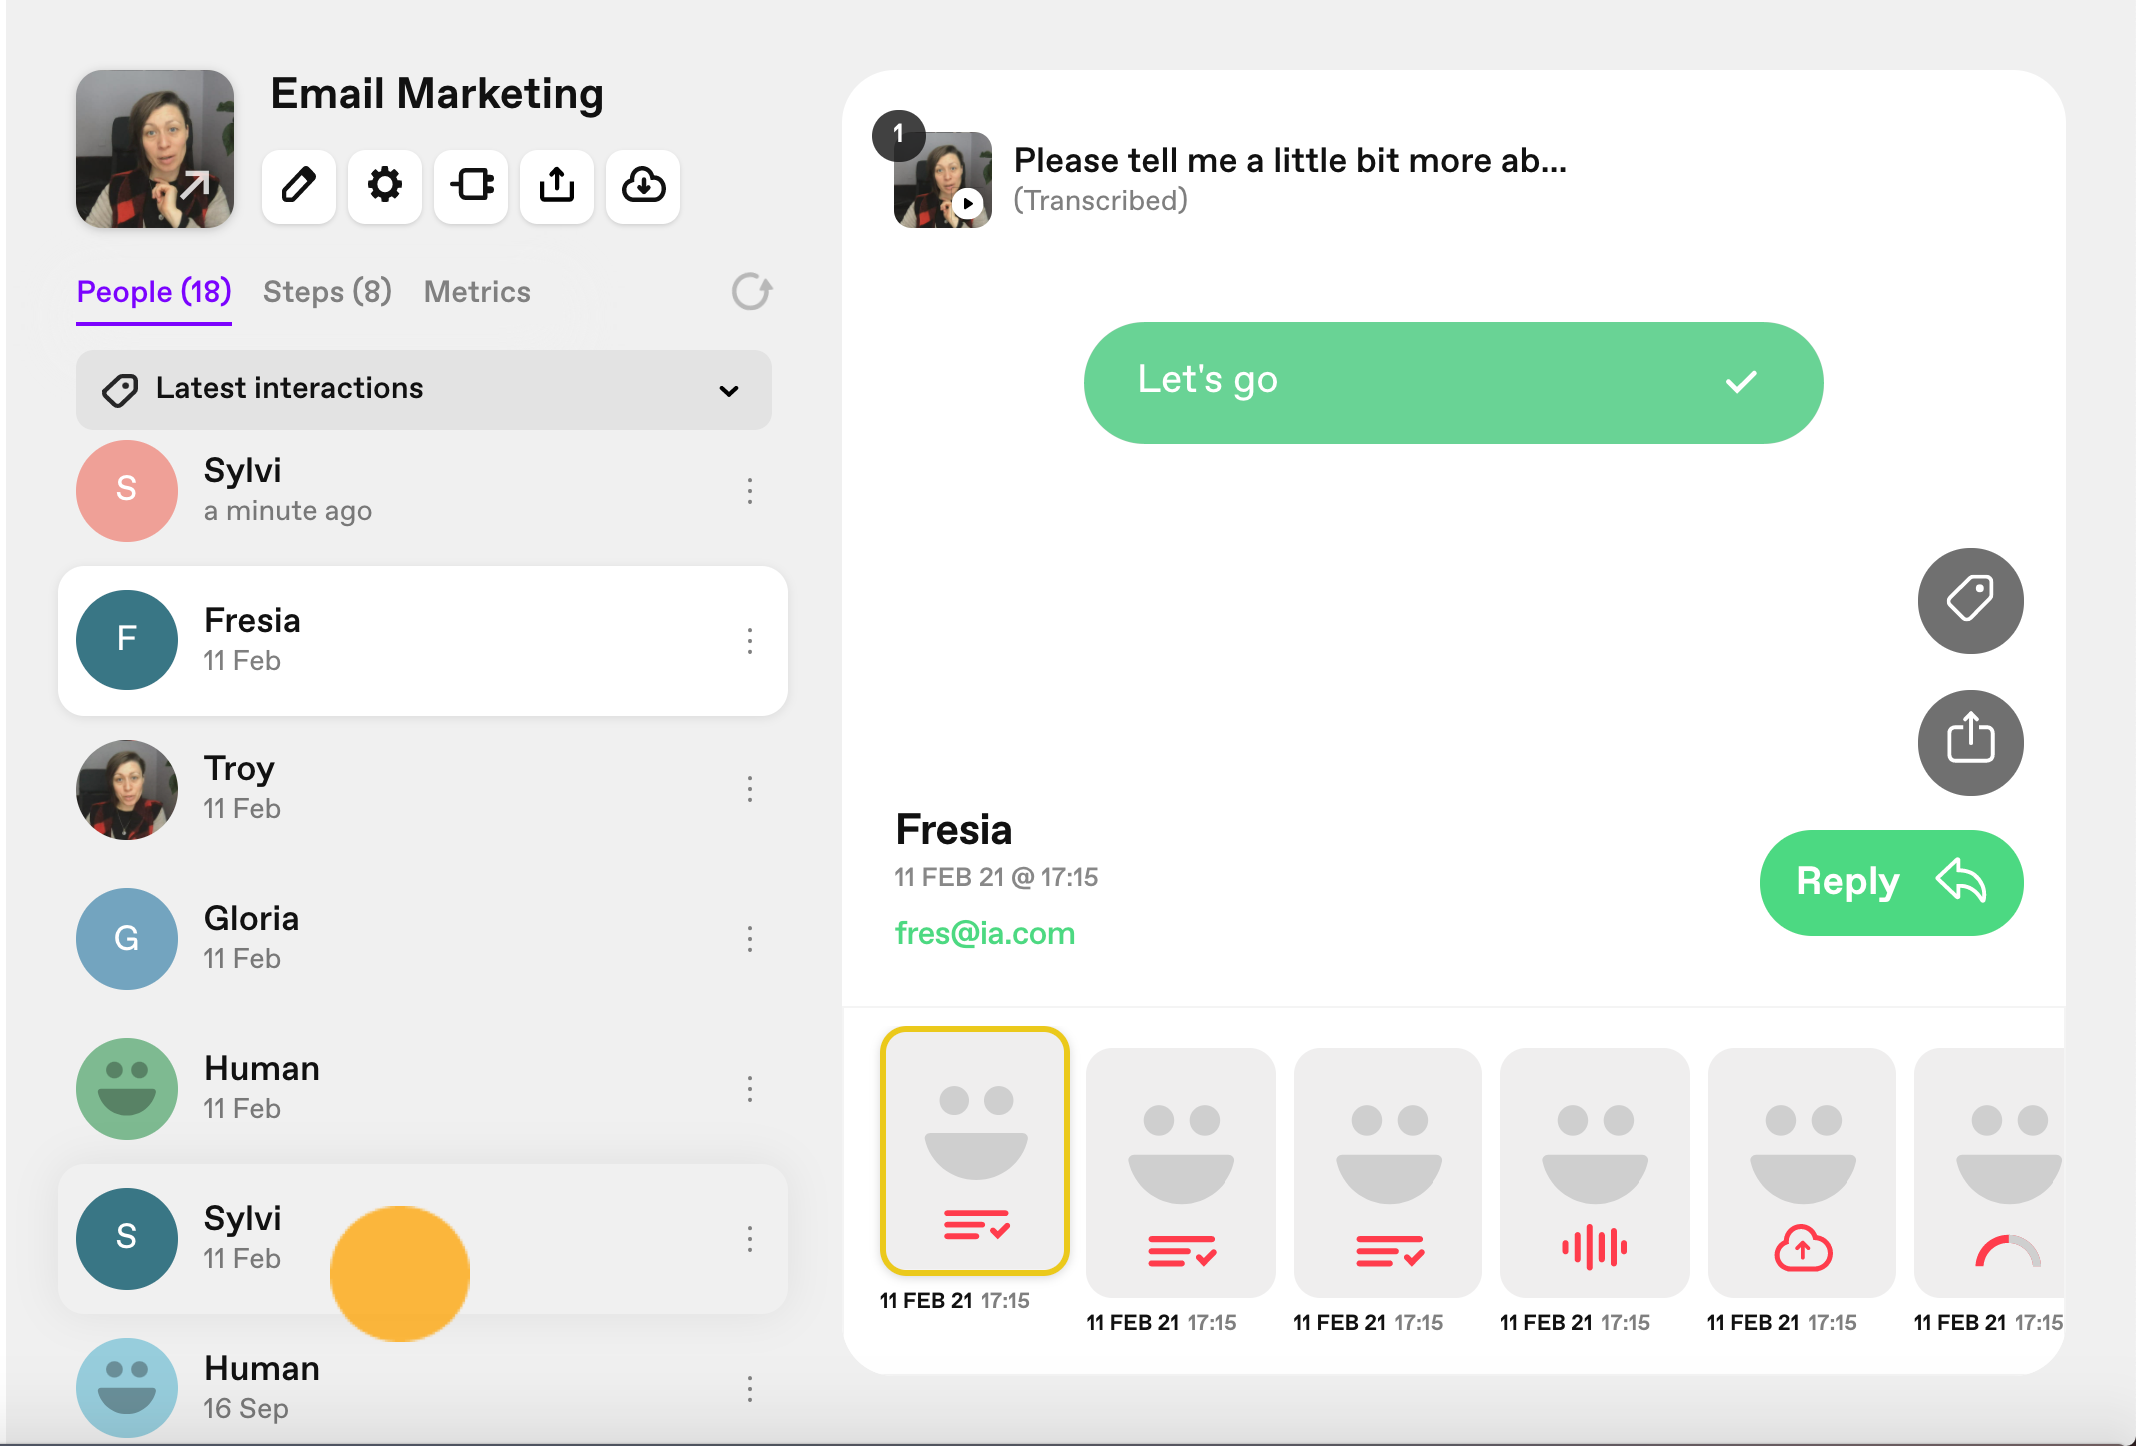Click the round tag button

tap(1970, 600)
